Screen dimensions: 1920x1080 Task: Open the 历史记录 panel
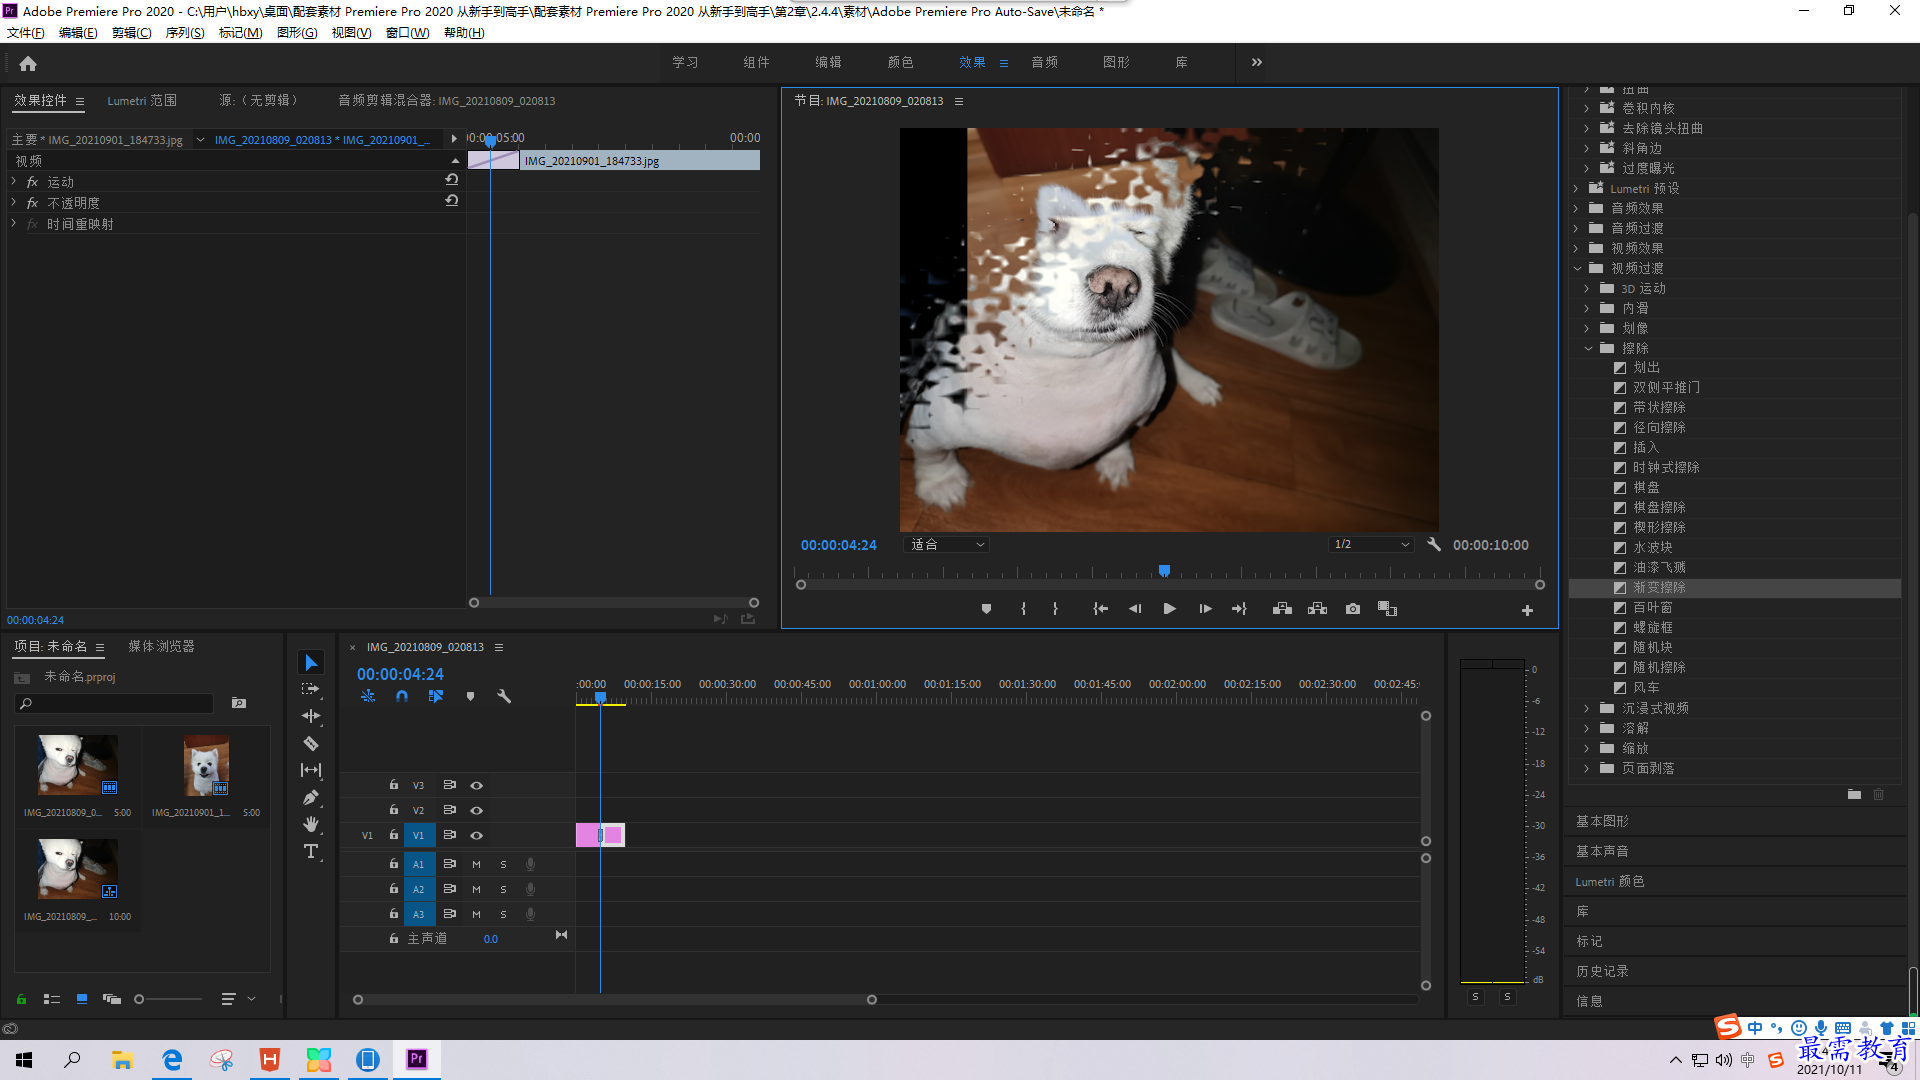pyautogui.click(x=1602, y=971)
